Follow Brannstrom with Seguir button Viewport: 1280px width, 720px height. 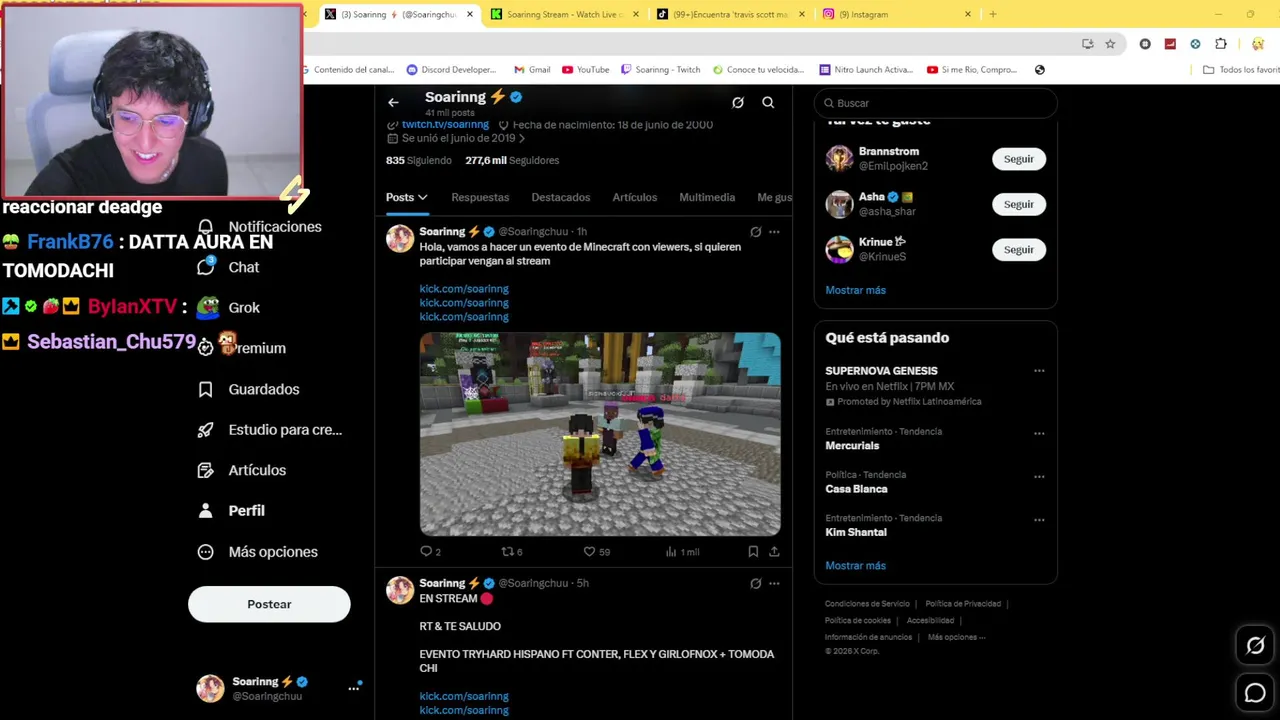1019,159
